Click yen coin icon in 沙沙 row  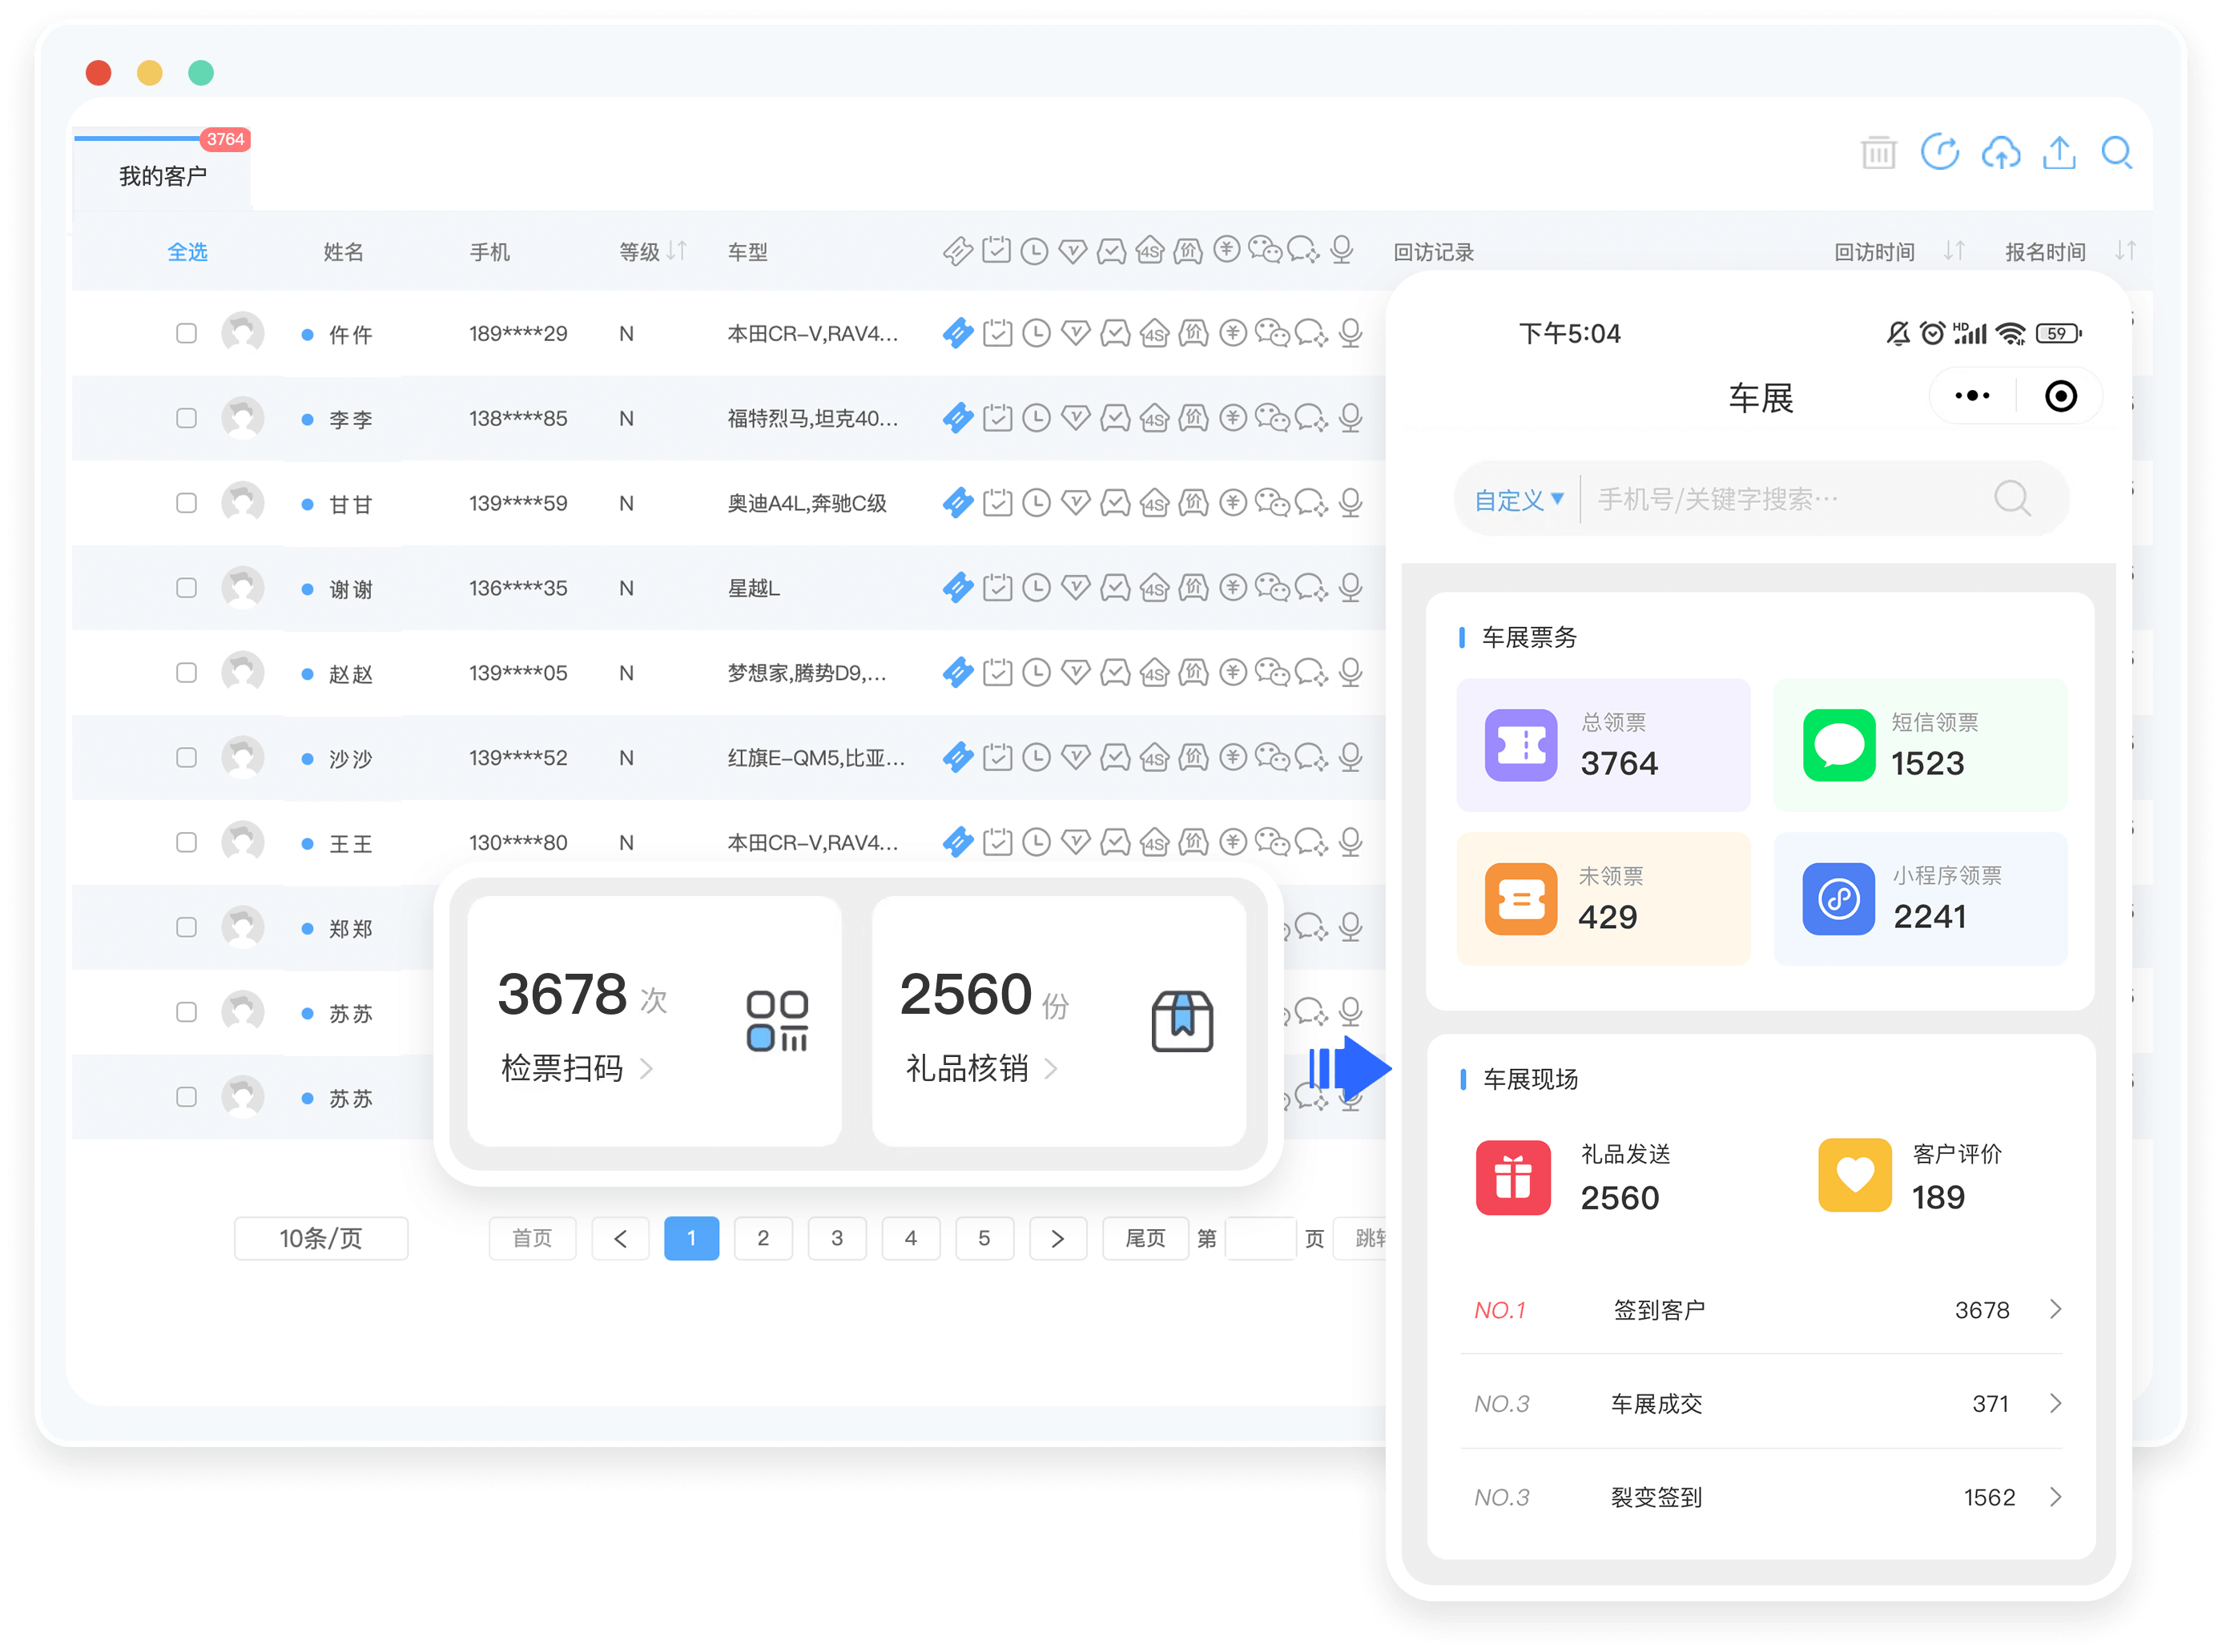(1233, 757)
